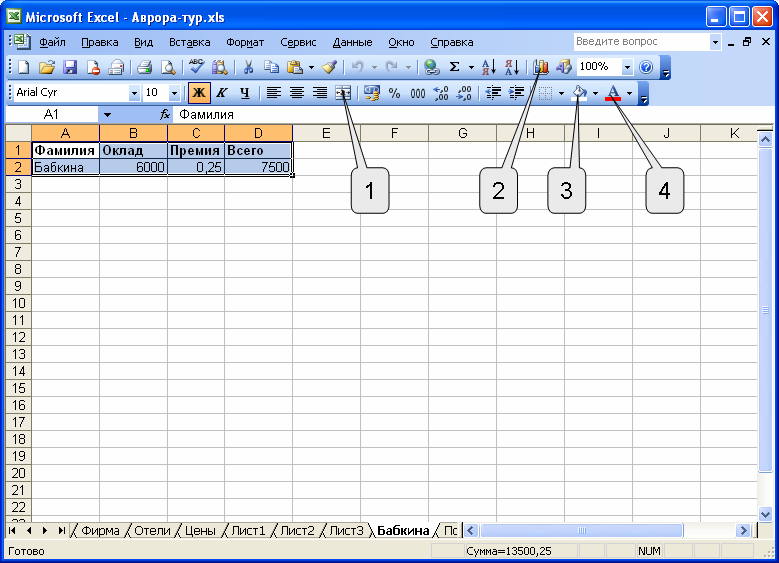Click the Sort Ascending icon
Viewport: 779px width, 563px height.
[x=488, y=67]
